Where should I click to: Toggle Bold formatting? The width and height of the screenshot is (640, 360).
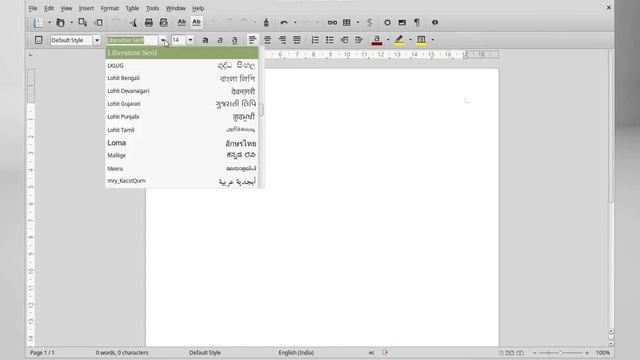(205, 40)
